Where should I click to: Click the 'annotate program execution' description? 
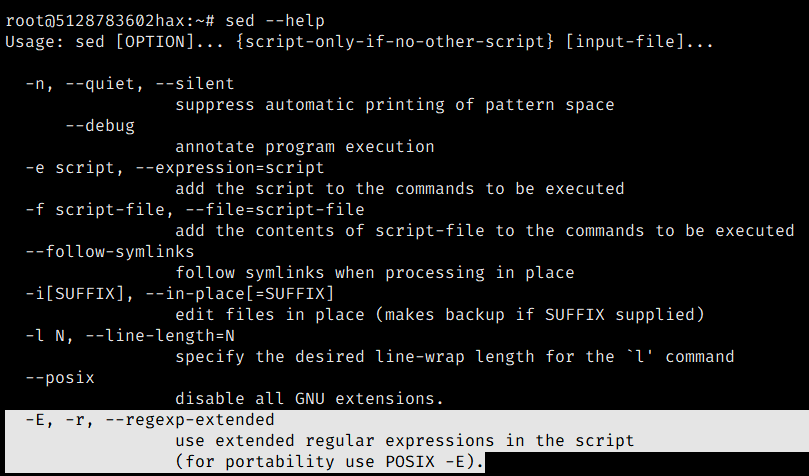coord(305,147)
